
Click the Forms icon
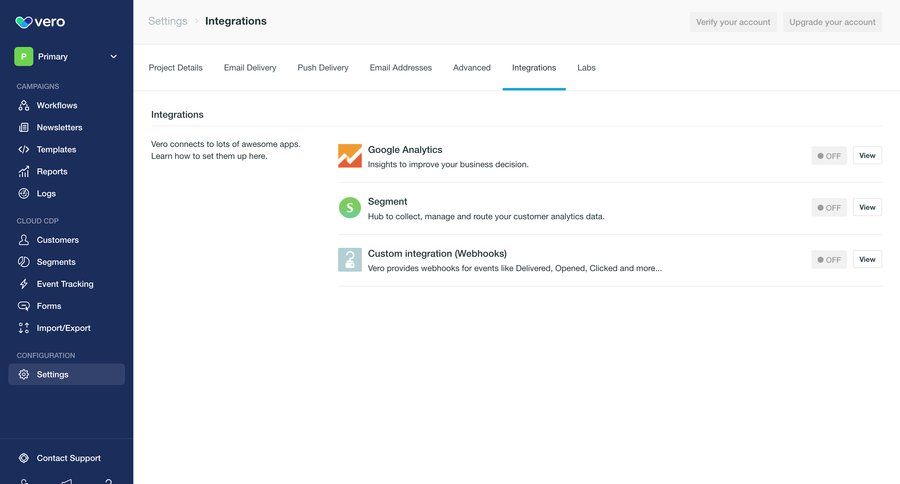(24, 306)
